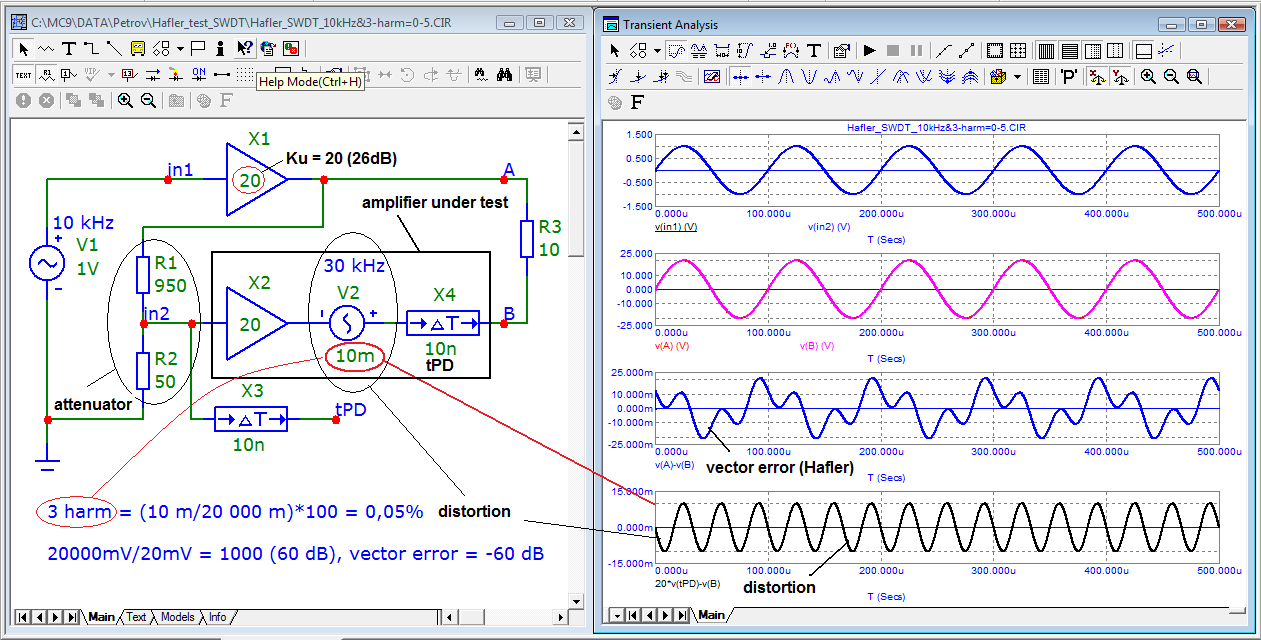This screenshot has height=640, width=1261.
Task: Switch to the Models tab
Action: coord(178,617)
